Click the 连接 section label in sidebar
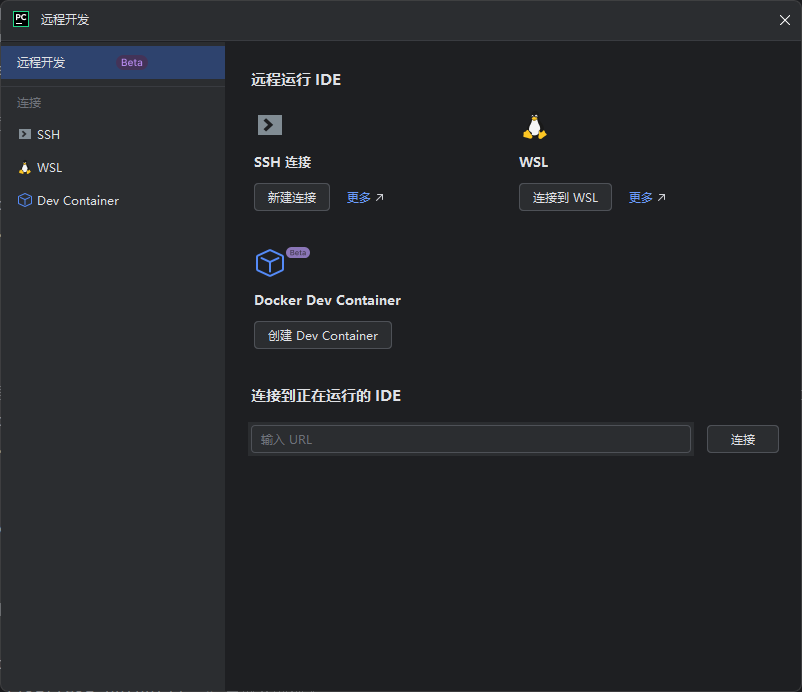 (29, 103)
